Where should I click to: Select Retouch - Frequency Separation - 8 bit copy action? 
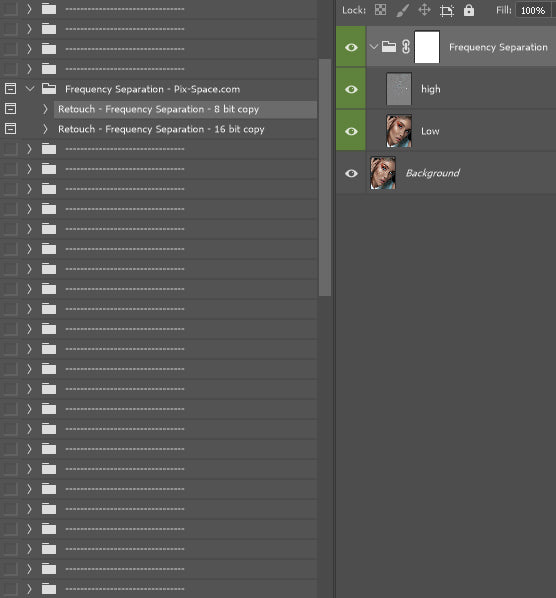point(158,109)
